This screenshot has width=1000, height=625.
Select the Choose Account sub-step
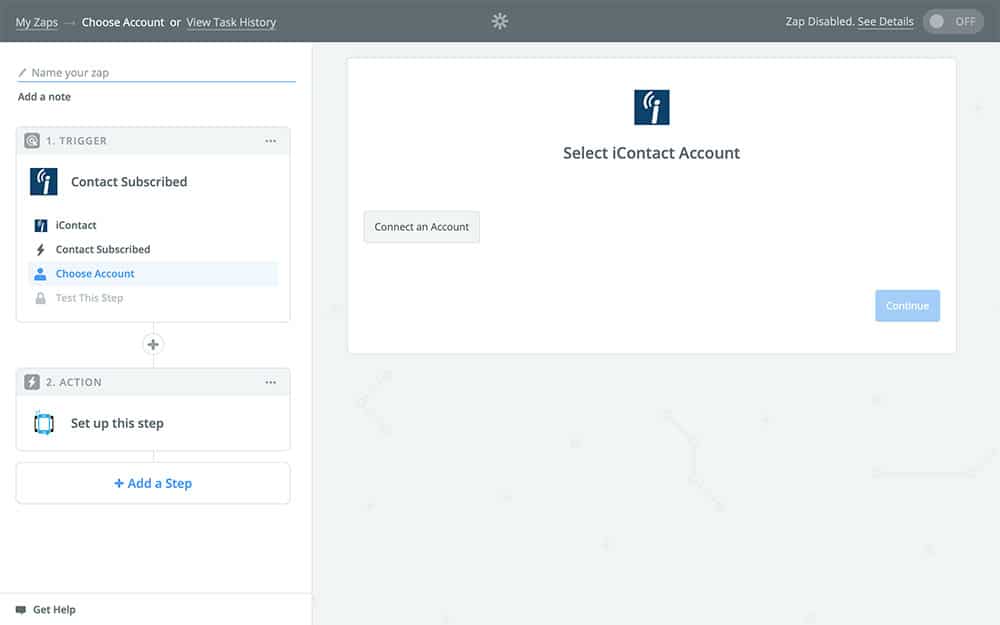coord(95,273)
